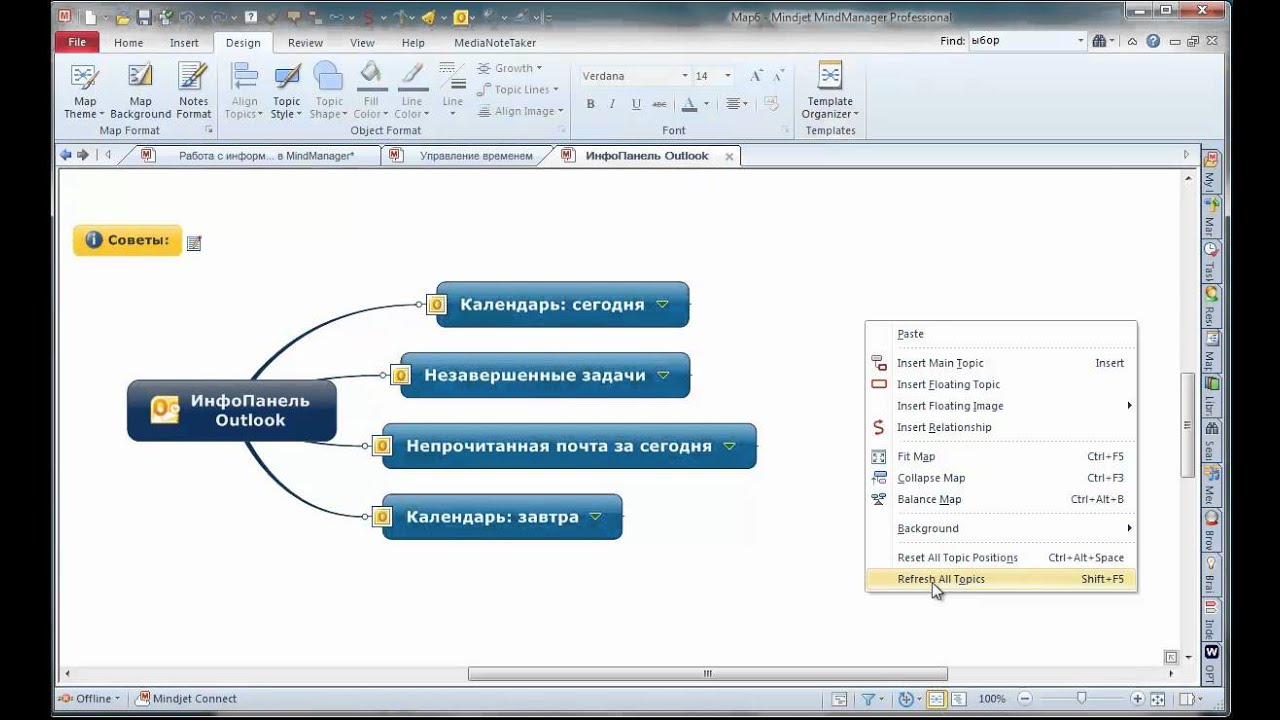Click the File button

77,43
